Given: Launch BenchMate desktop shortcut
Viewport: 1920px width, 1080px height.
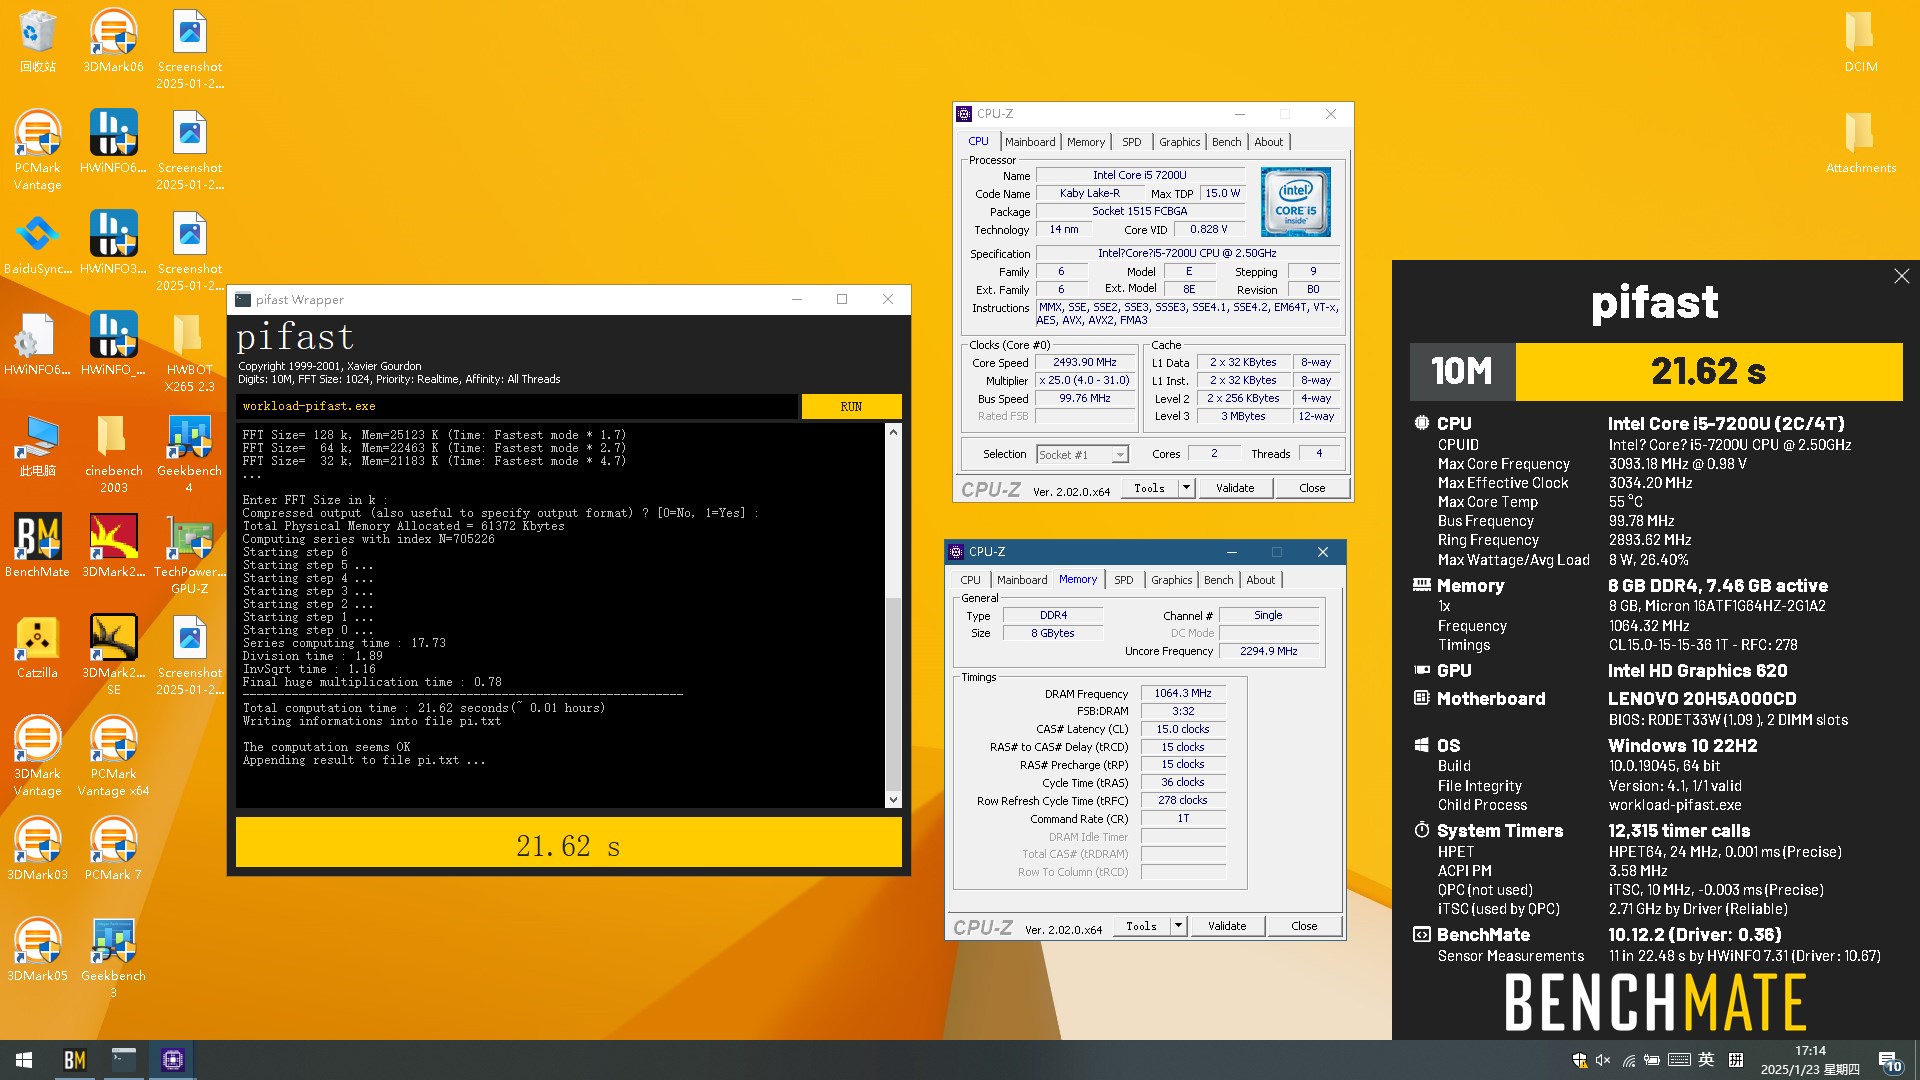Looking at the screenshot, I should click(37, 546).
